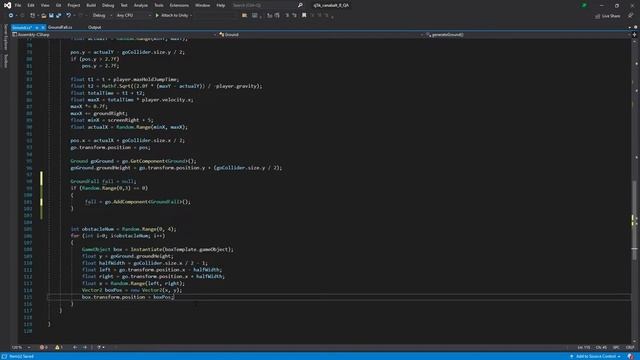Click the 'int obstacleNum' code line
Viewport: 640px width, 360px height.
coord(123,229)
